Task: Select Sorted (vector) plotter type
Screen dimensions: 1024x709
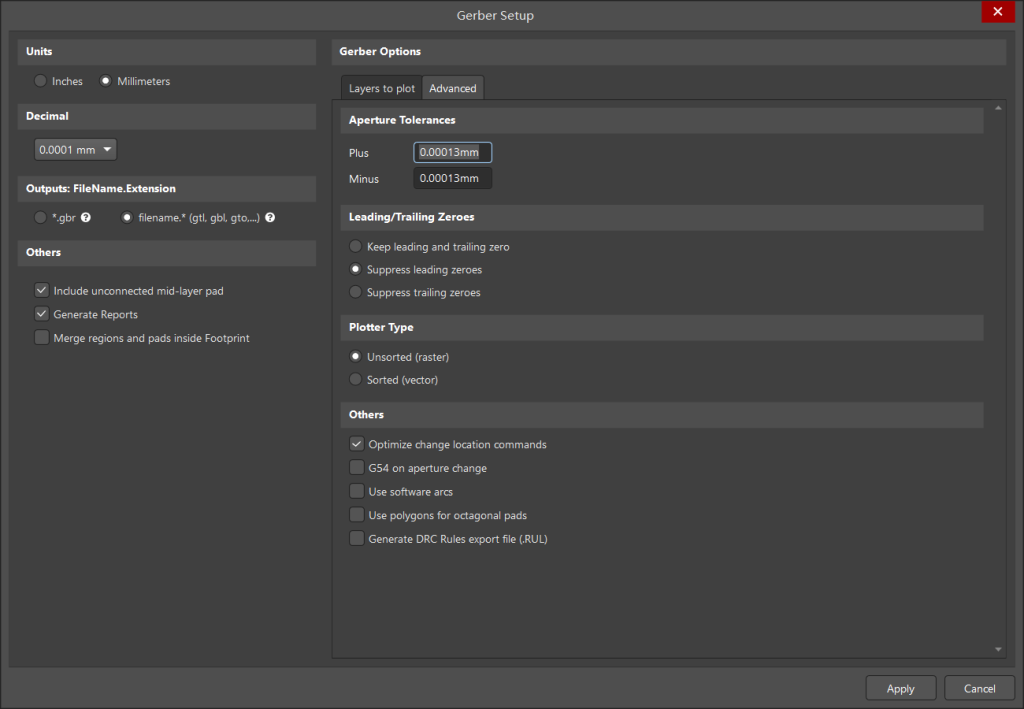Action: (x=355, y=379)
